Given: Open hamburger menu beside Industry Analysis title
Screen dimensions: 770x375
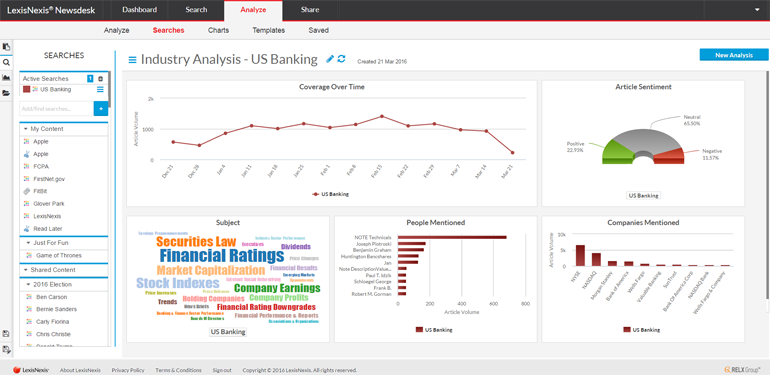Looking at the screenshot, I should (x=132, y=60).
